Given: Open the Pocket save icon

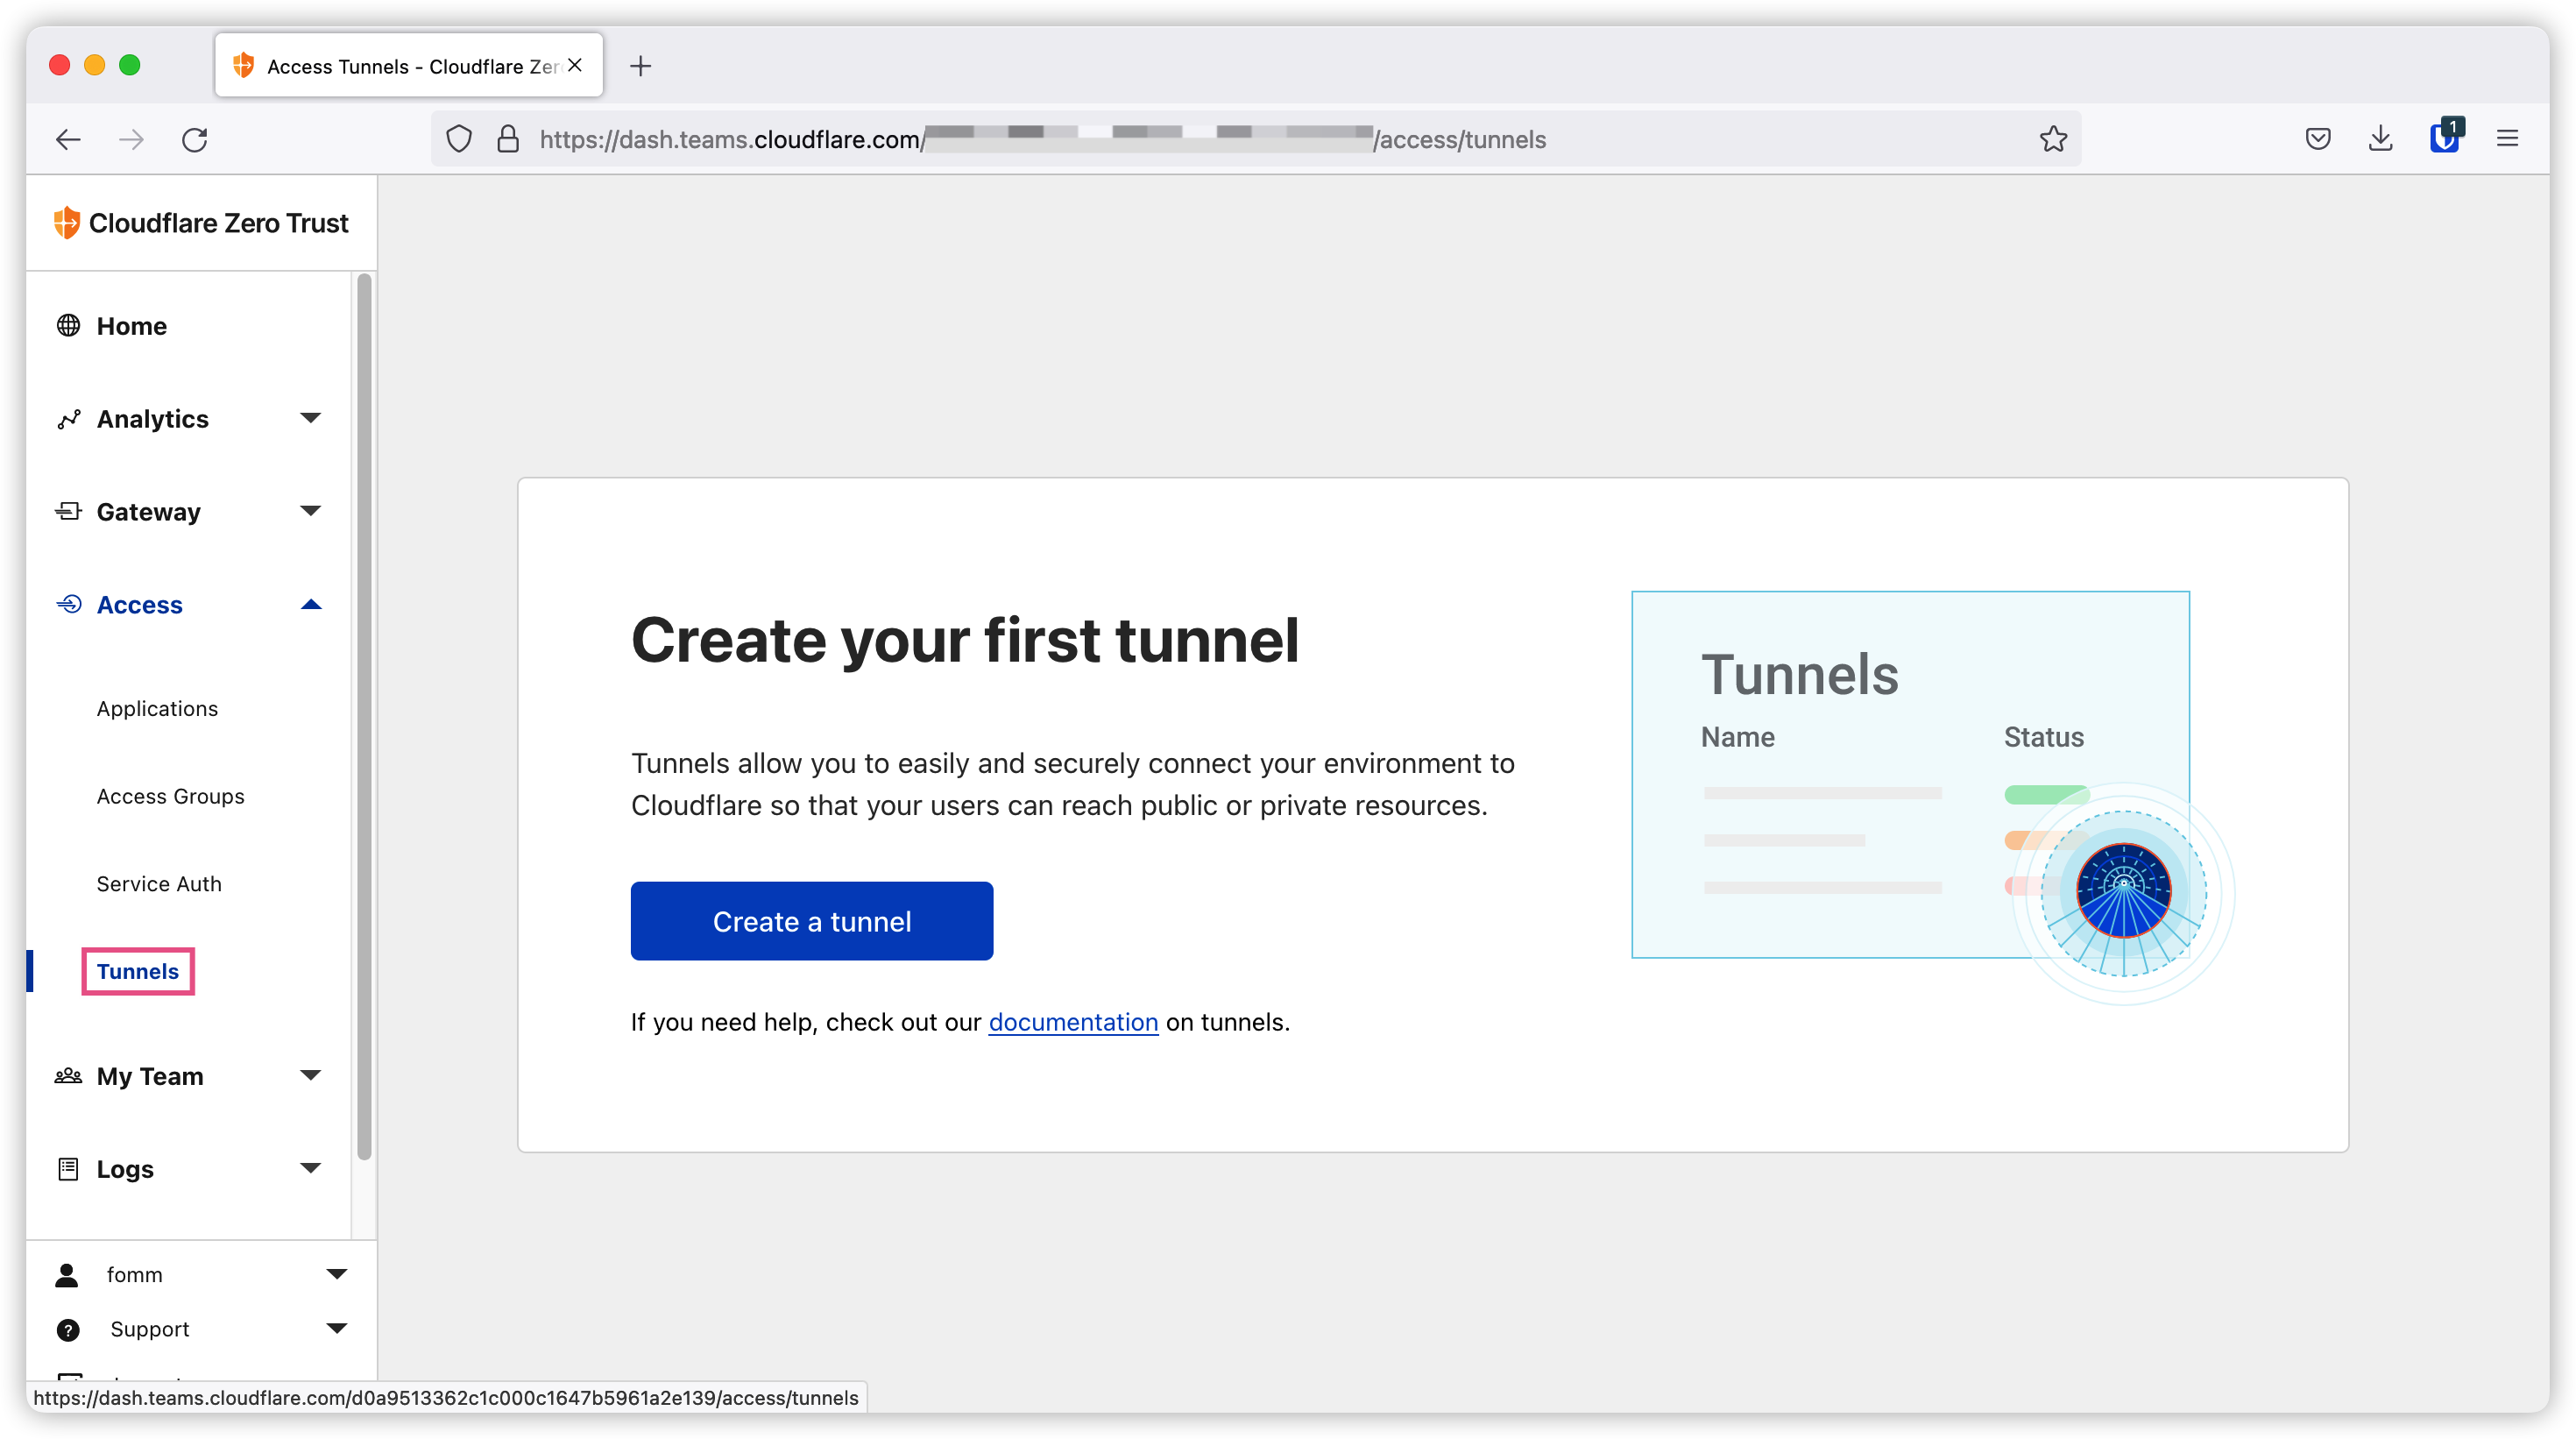Looking at the screenshot, I should 2317,139.
